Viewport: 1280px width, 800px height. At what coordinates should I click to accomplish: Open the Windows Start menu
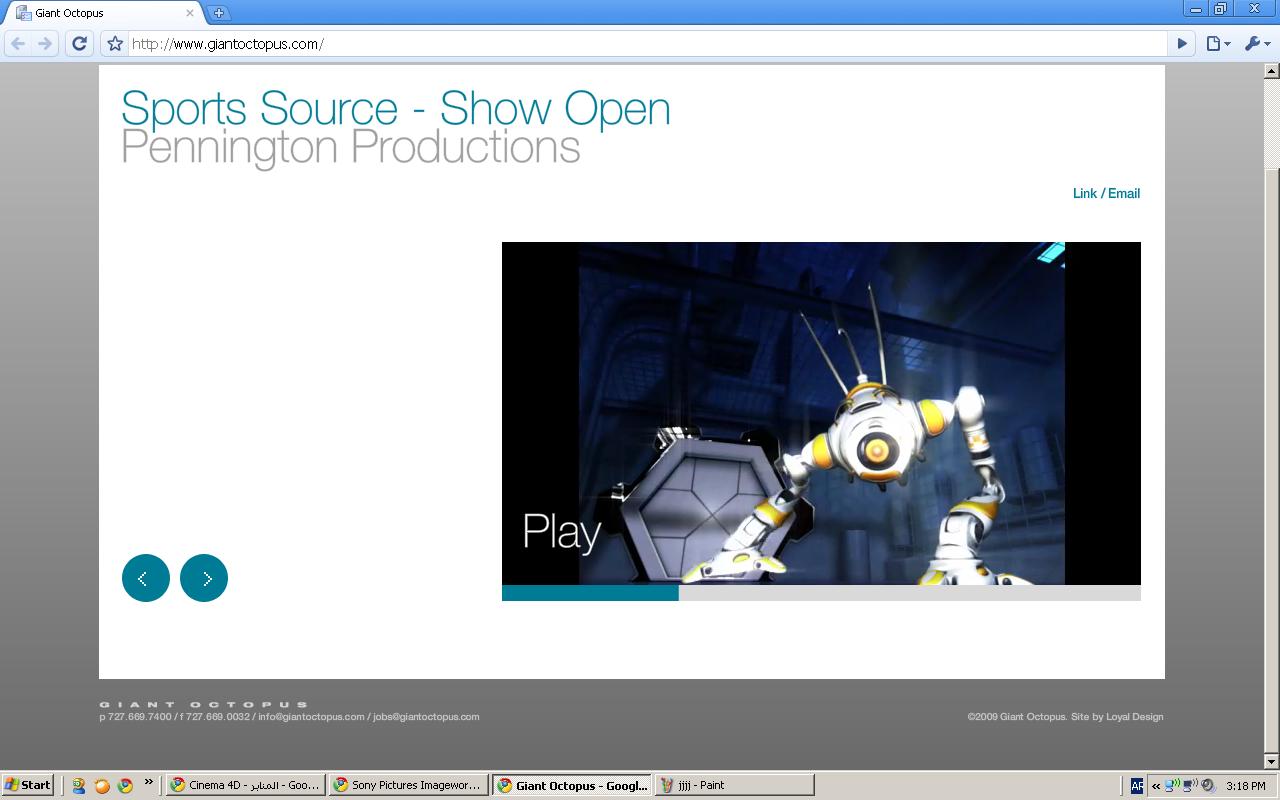pyautogui.click(x=28, y=785)
